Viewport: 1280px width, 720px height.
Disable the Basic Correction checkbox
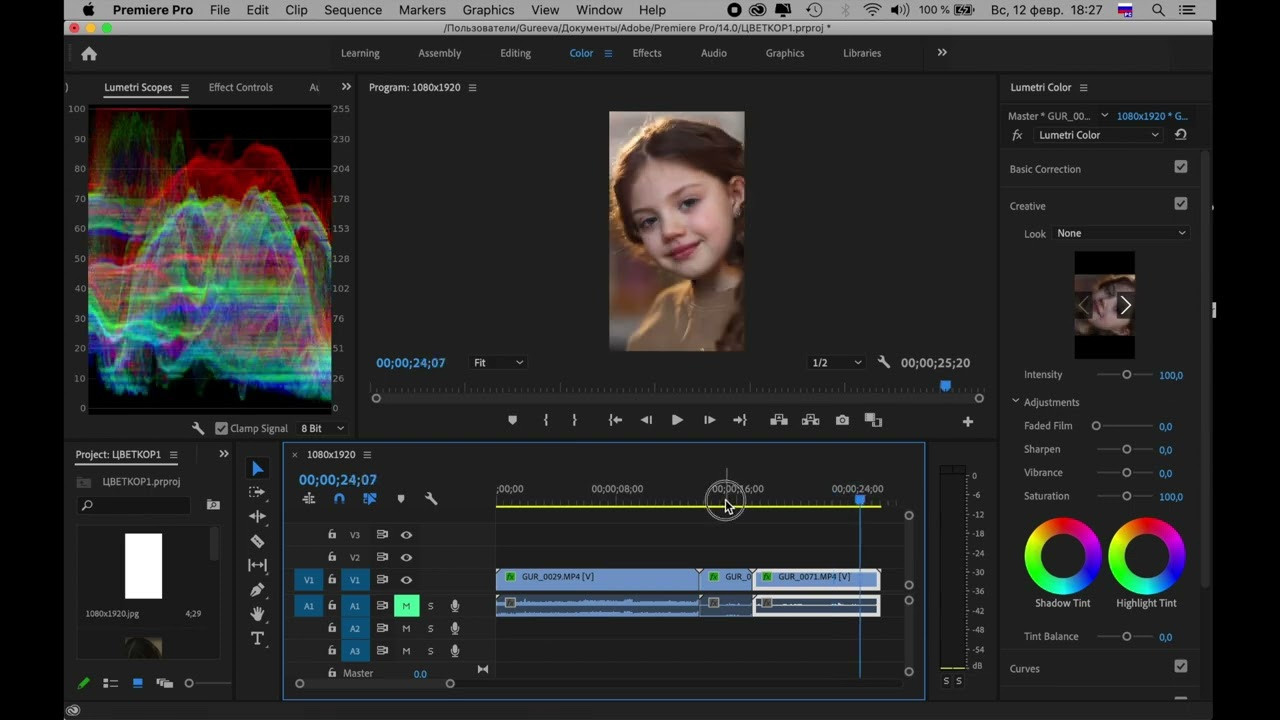(1181, 168)
